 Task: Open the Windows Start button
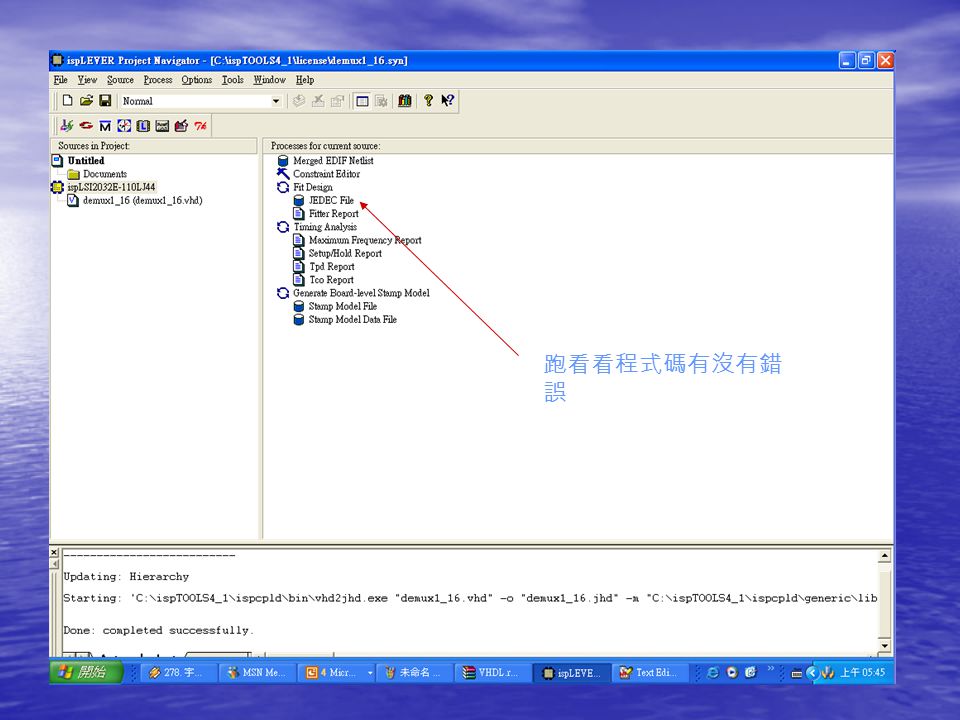coord(86,672)
